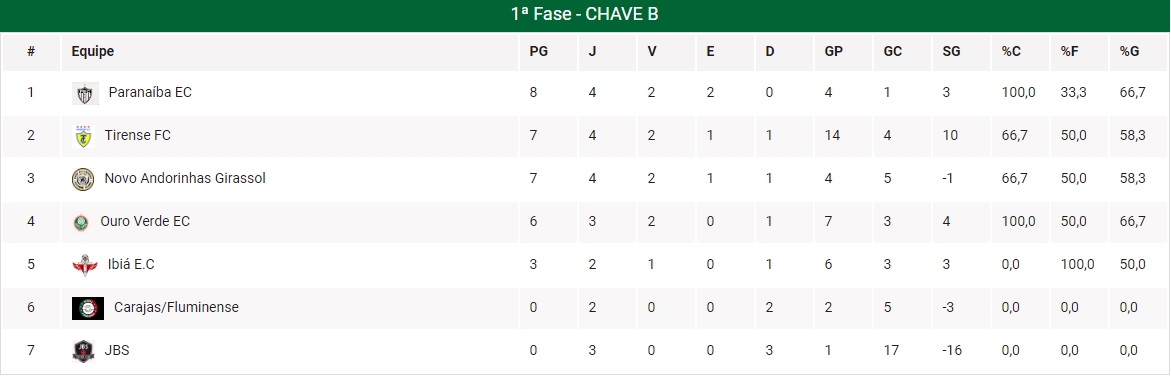
Task: Sort by the PG column header
Action: [538, 52]
